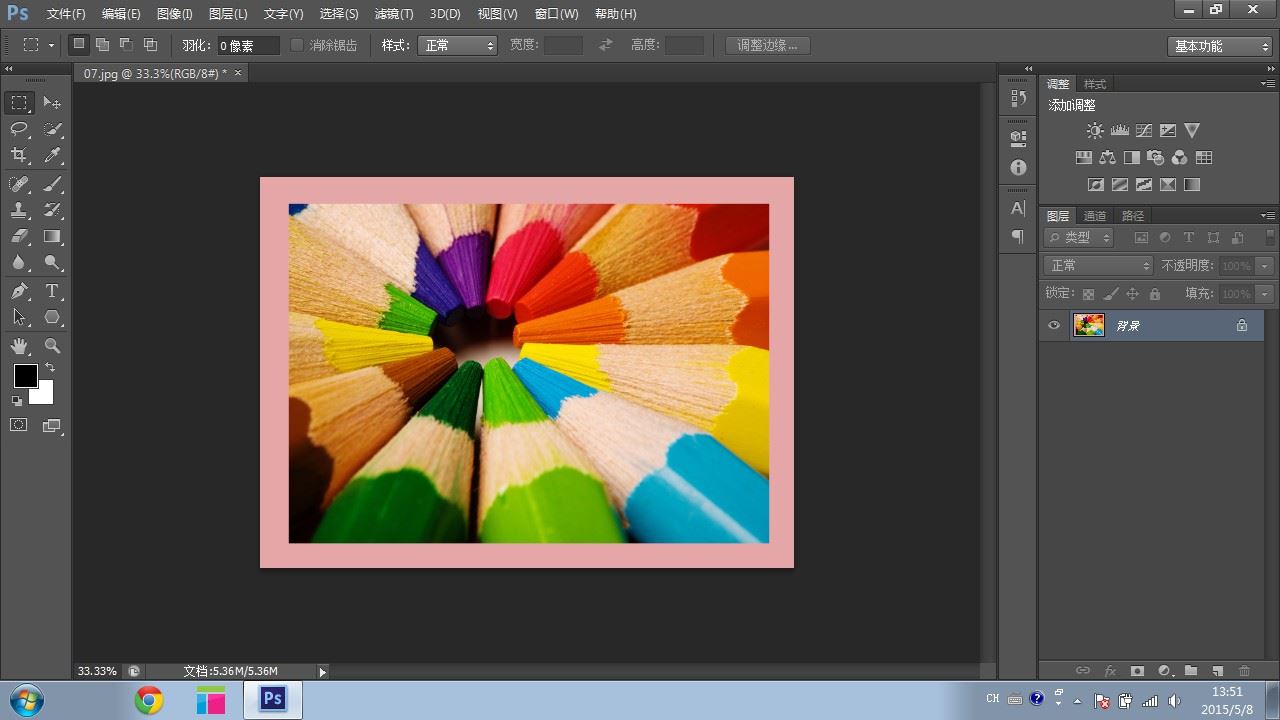The width and height of the screenshot is (1280, 720).
Task: Open the 样式 dropdown set to 正常
Action: click(x=458, y=46)
